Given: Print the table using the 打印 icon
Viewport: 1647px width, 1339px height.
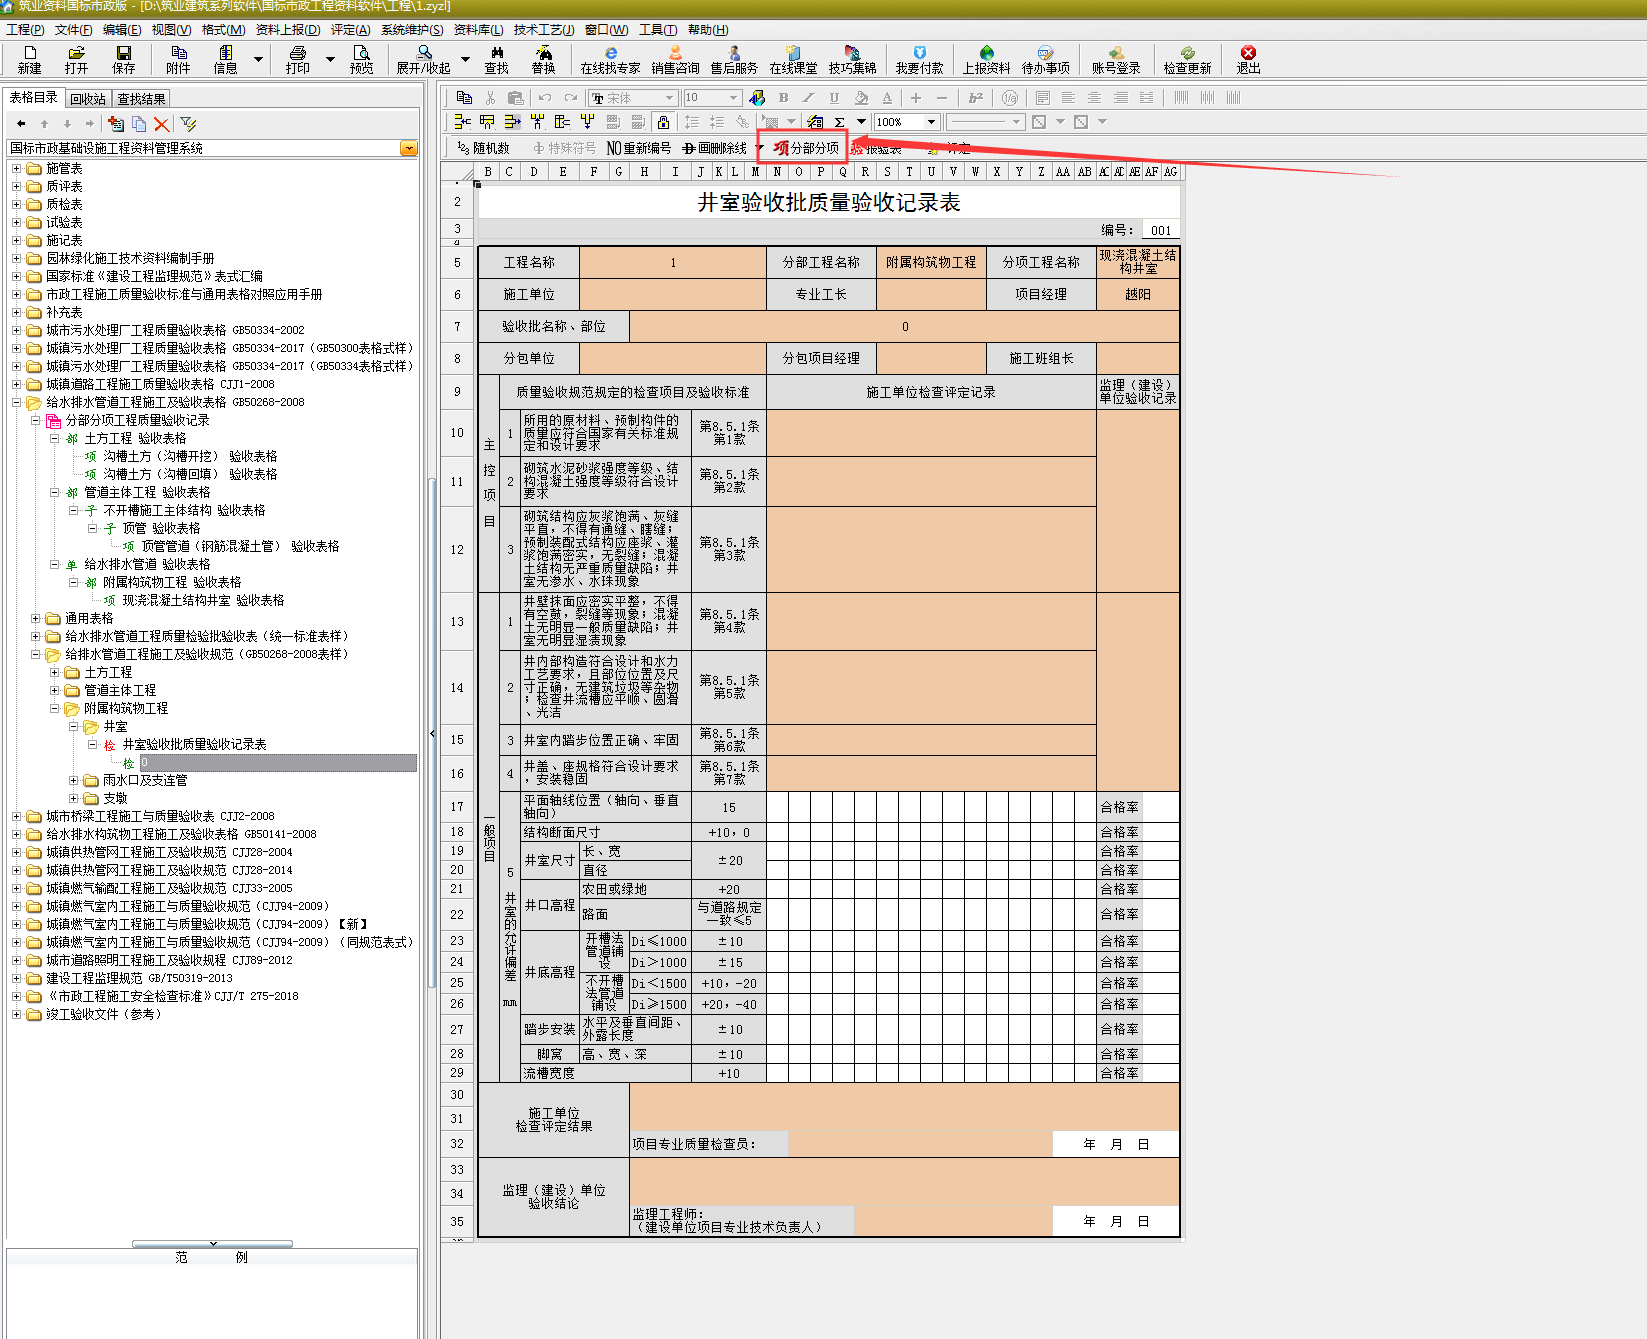Looking at the screenshot, I should [x=297, y=59].
